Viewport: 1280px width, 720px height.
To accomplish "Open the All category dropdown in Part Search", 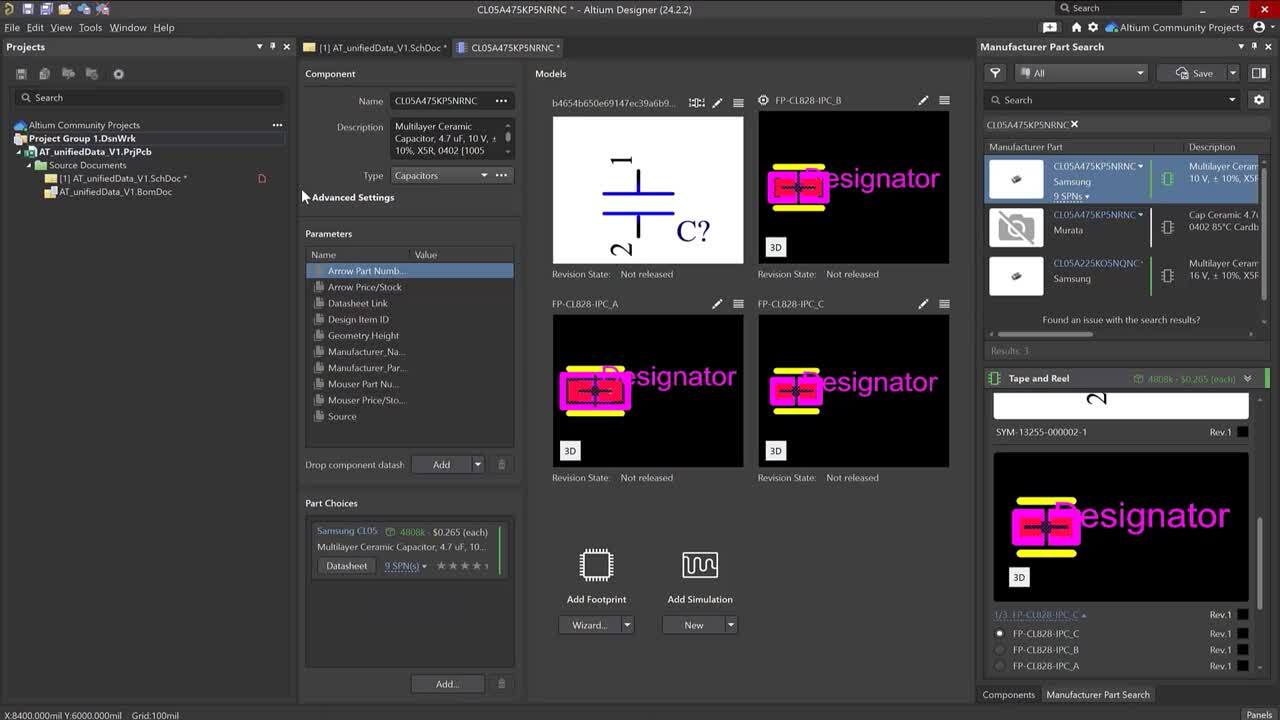I will (1080, 73).
